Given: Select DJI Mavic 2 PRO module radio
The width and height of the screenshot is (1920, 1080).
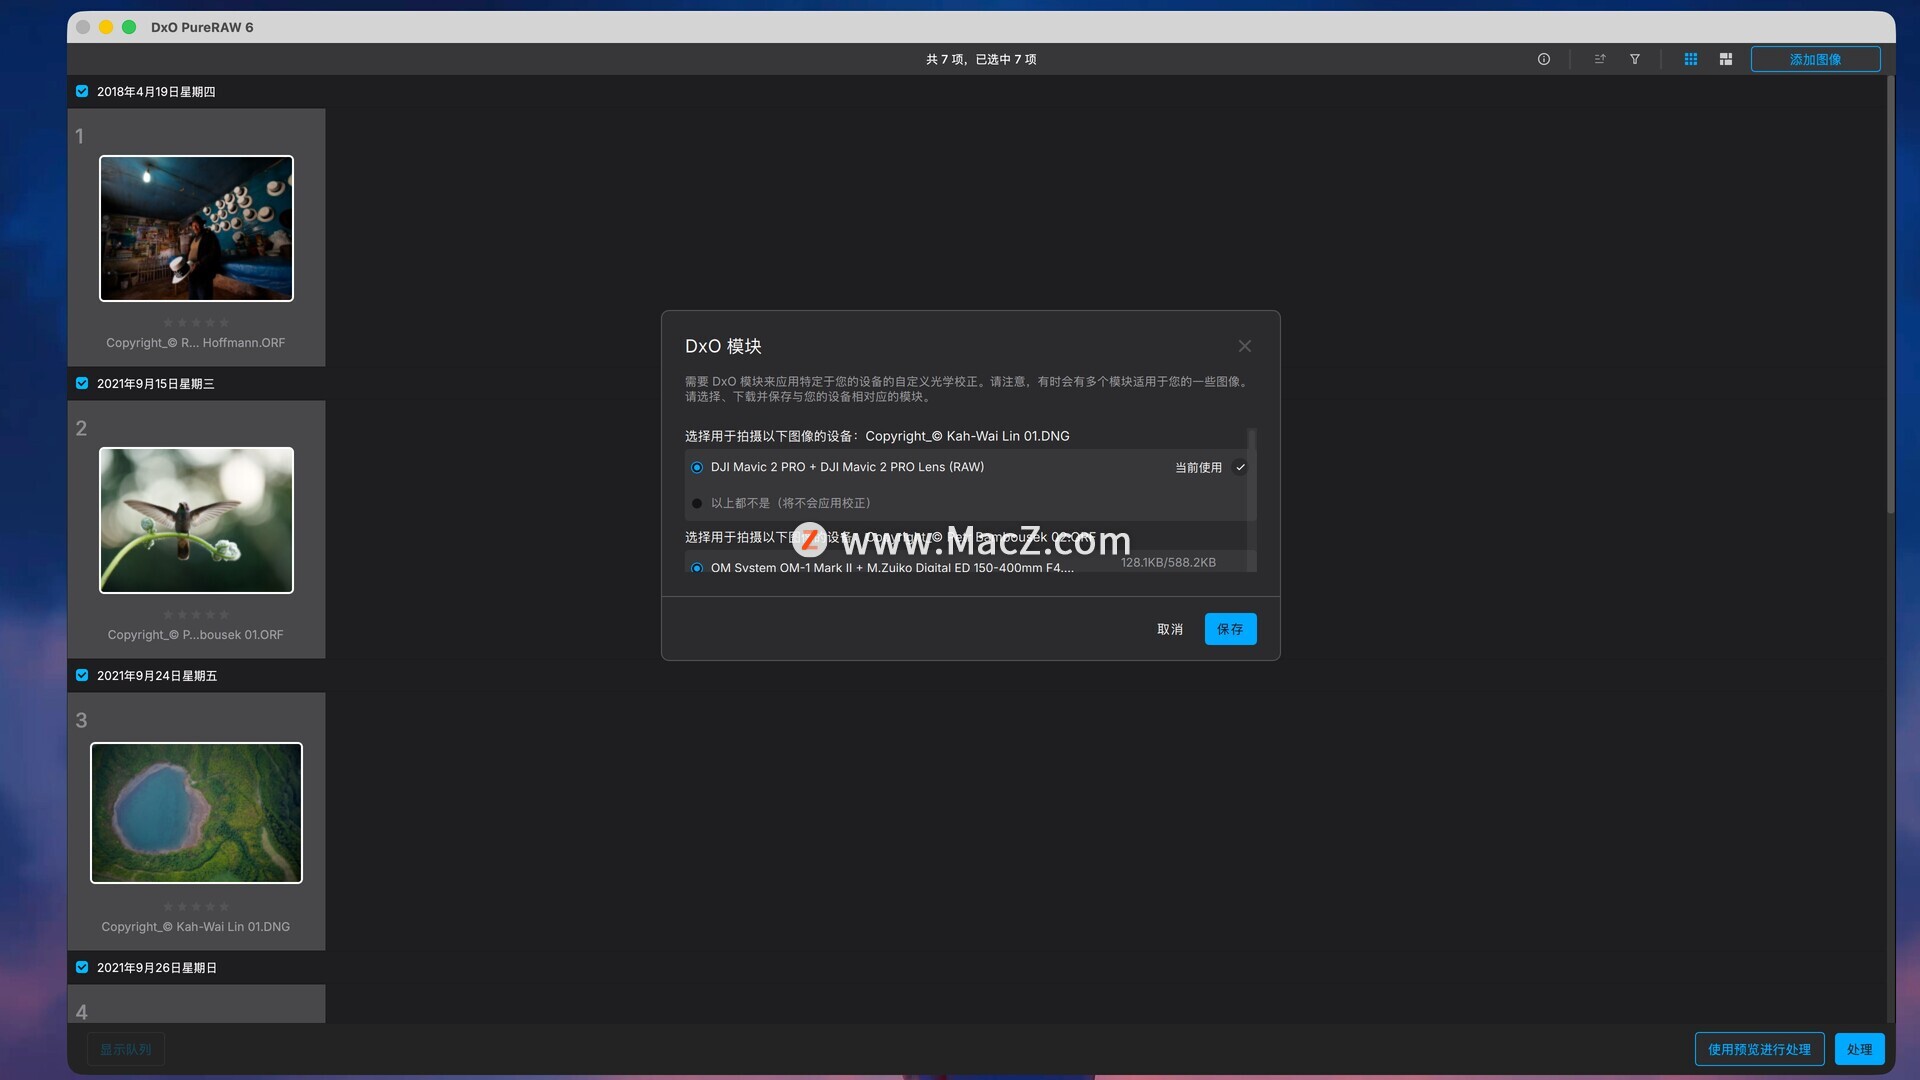Looking at the screenshot, I should 697,467.
